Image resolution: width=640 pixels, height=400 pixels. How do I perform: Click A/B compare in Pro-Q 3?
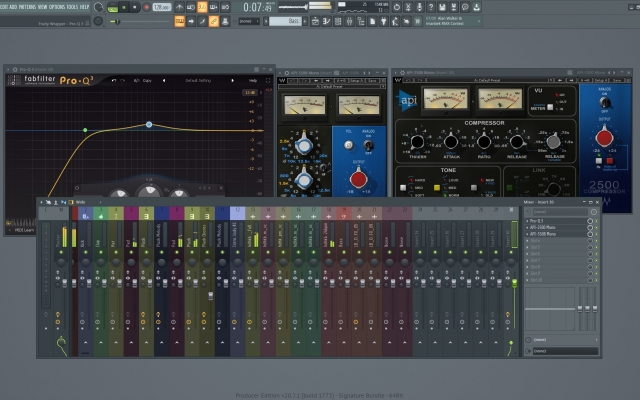pos(136,80)
